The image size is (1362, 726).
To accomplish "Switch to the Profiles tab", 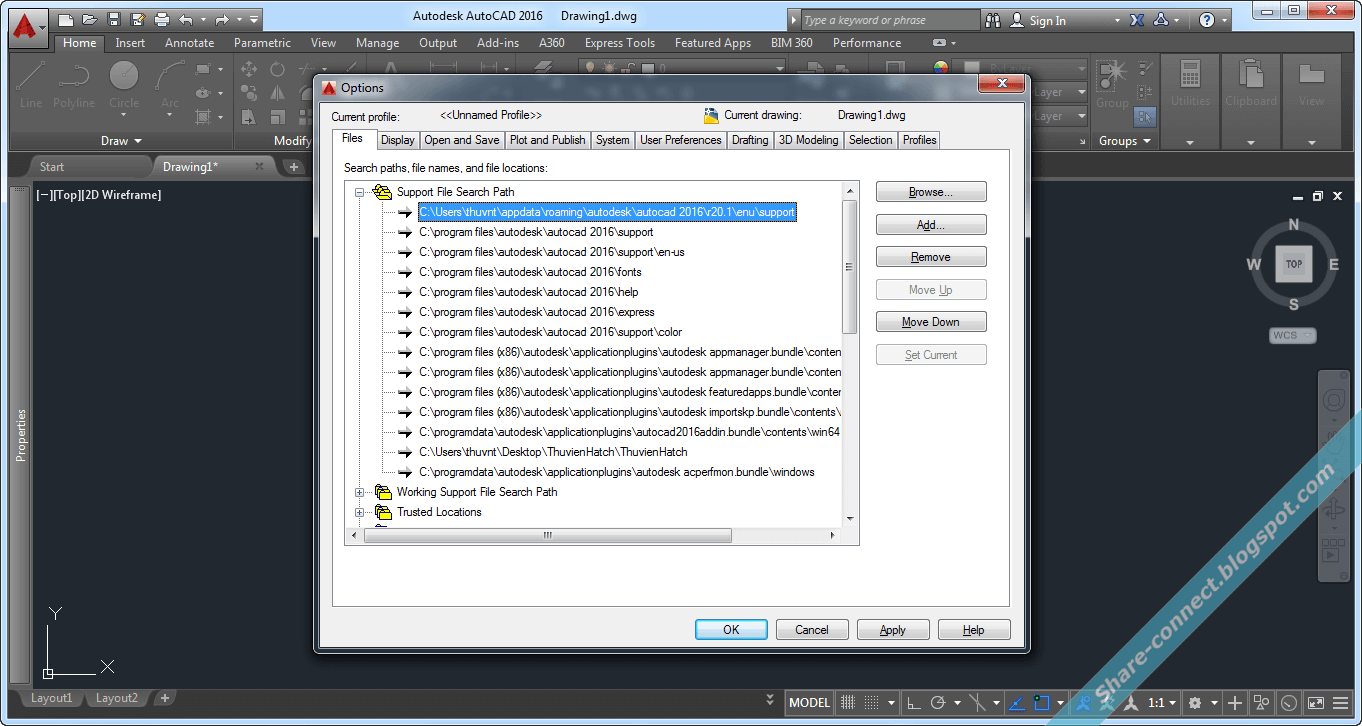I will click(x=919, y=140).
